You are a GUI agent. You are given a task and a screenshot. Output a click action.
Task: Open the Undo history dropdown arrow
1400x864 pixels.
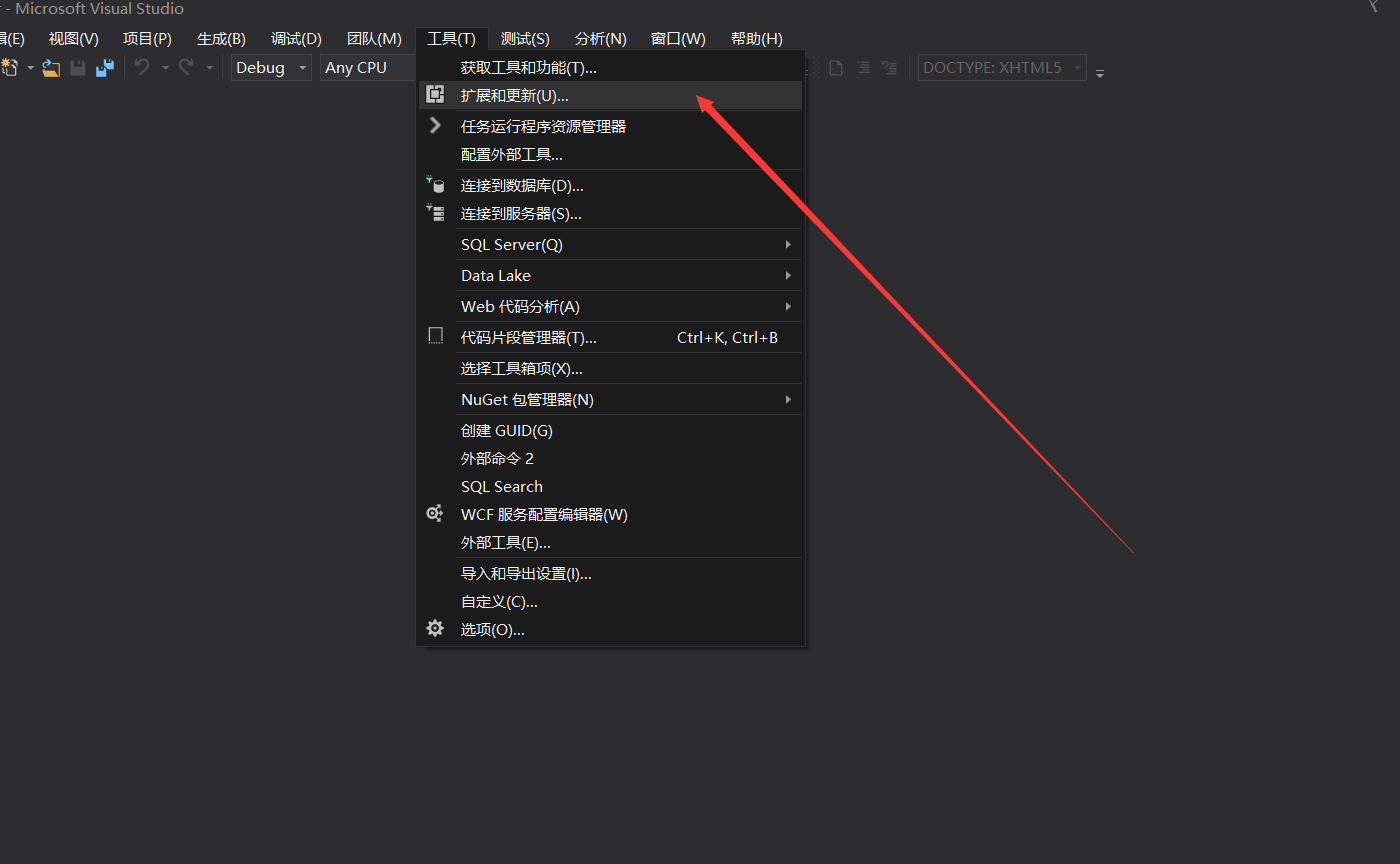(165, 68)
